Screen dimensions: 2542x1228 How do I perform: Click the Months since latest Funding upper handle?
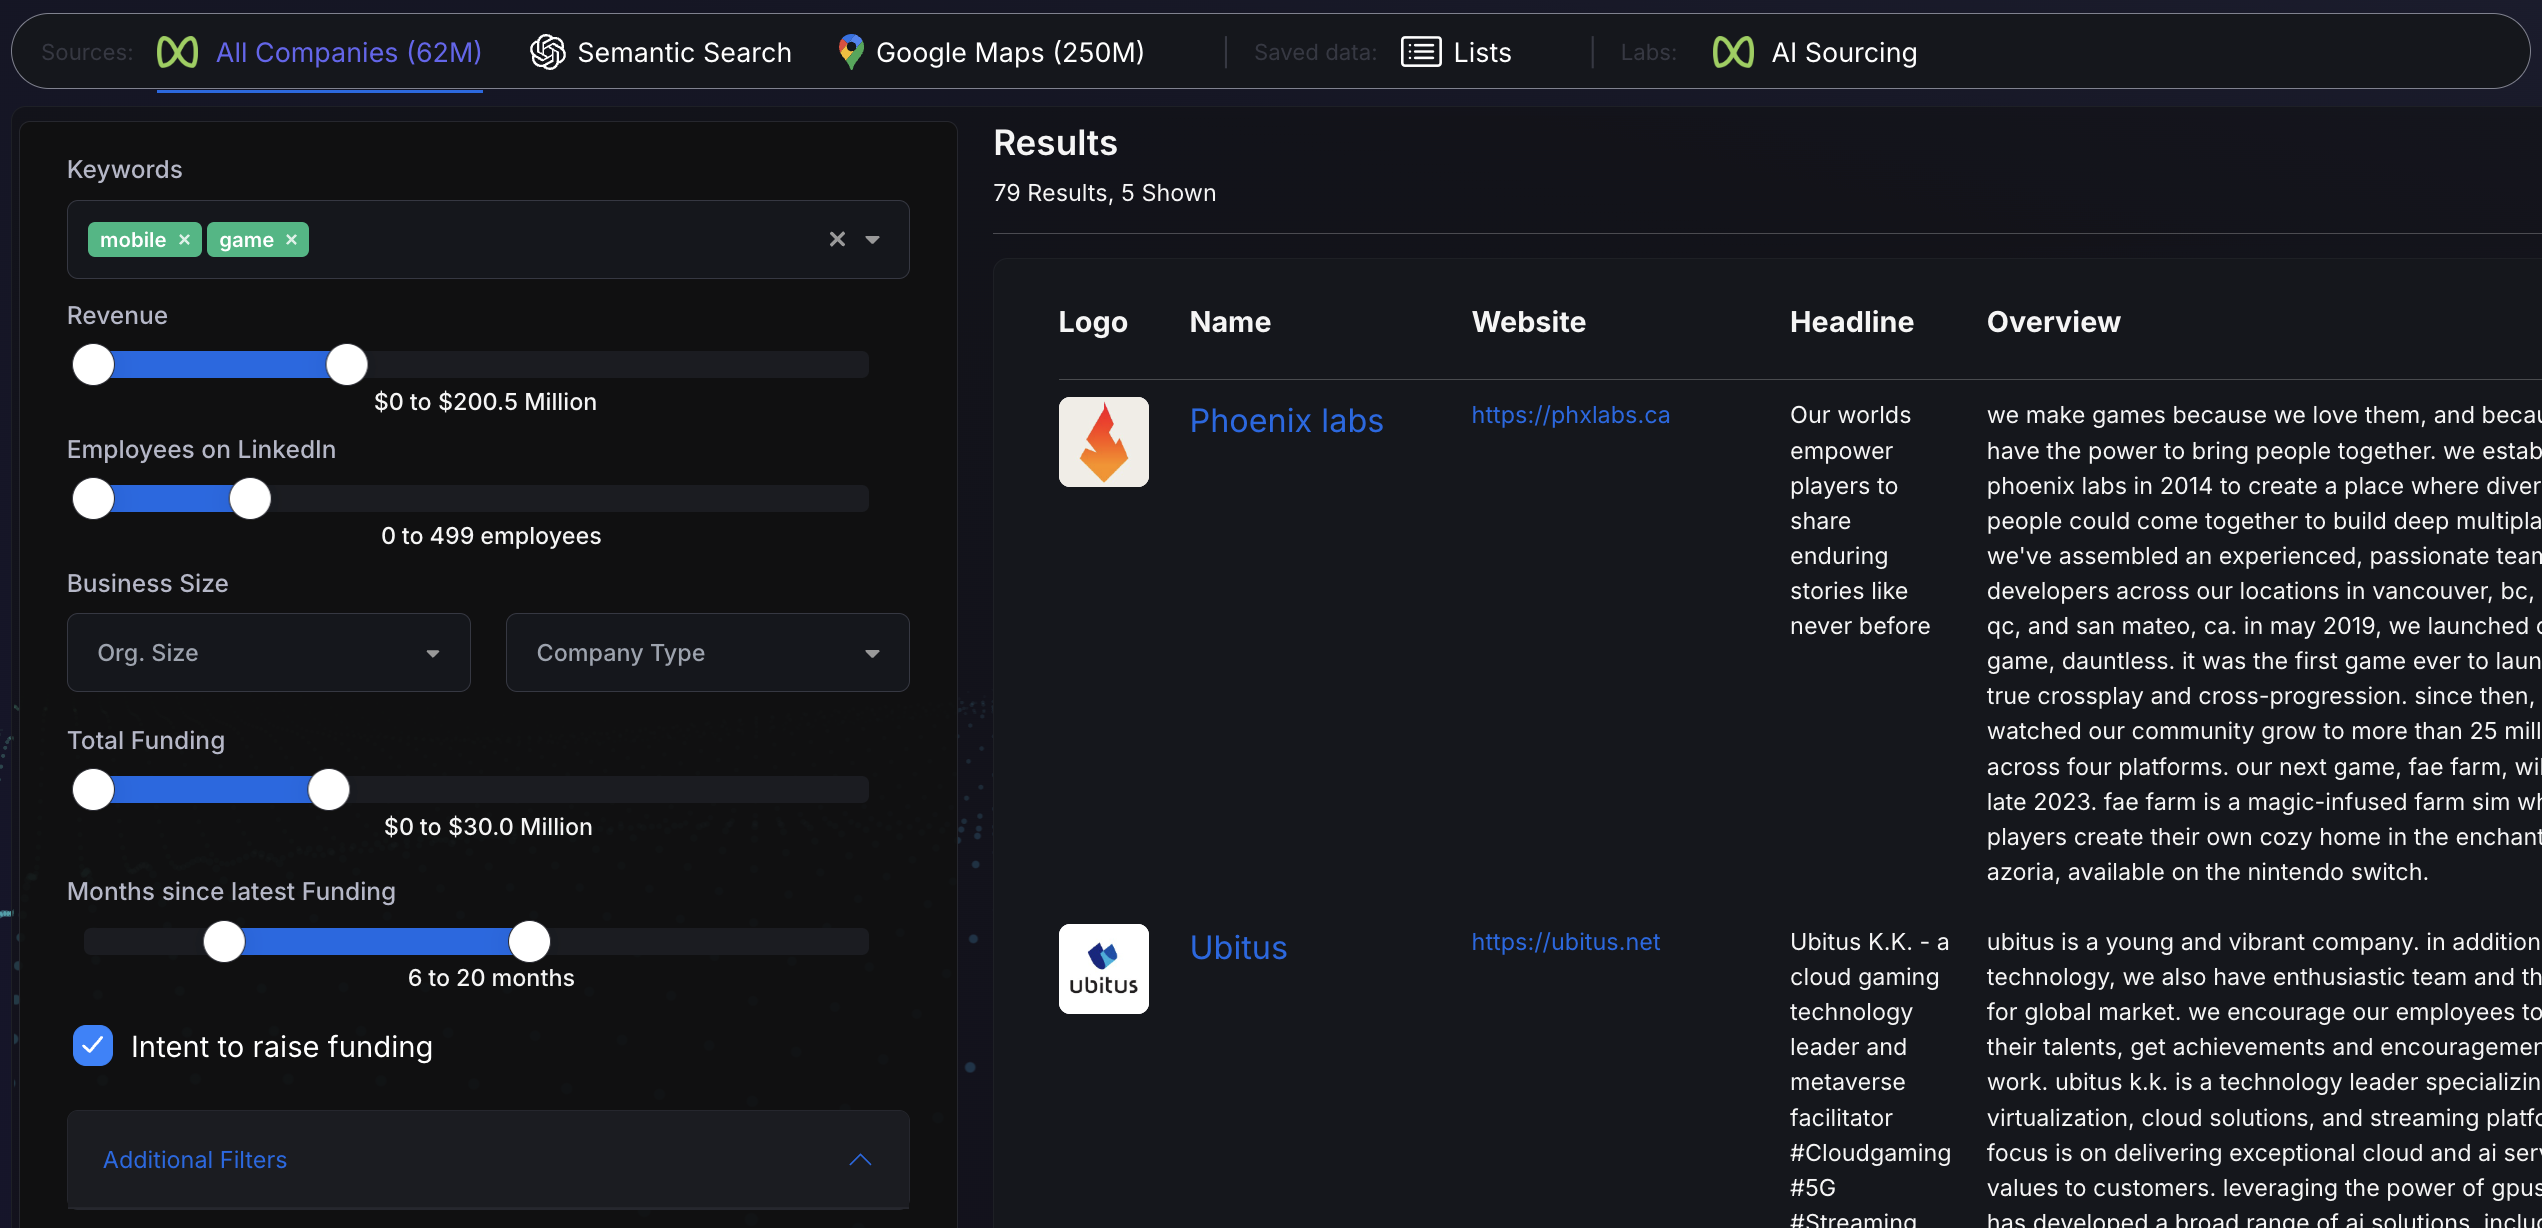(x=529, y=942)
